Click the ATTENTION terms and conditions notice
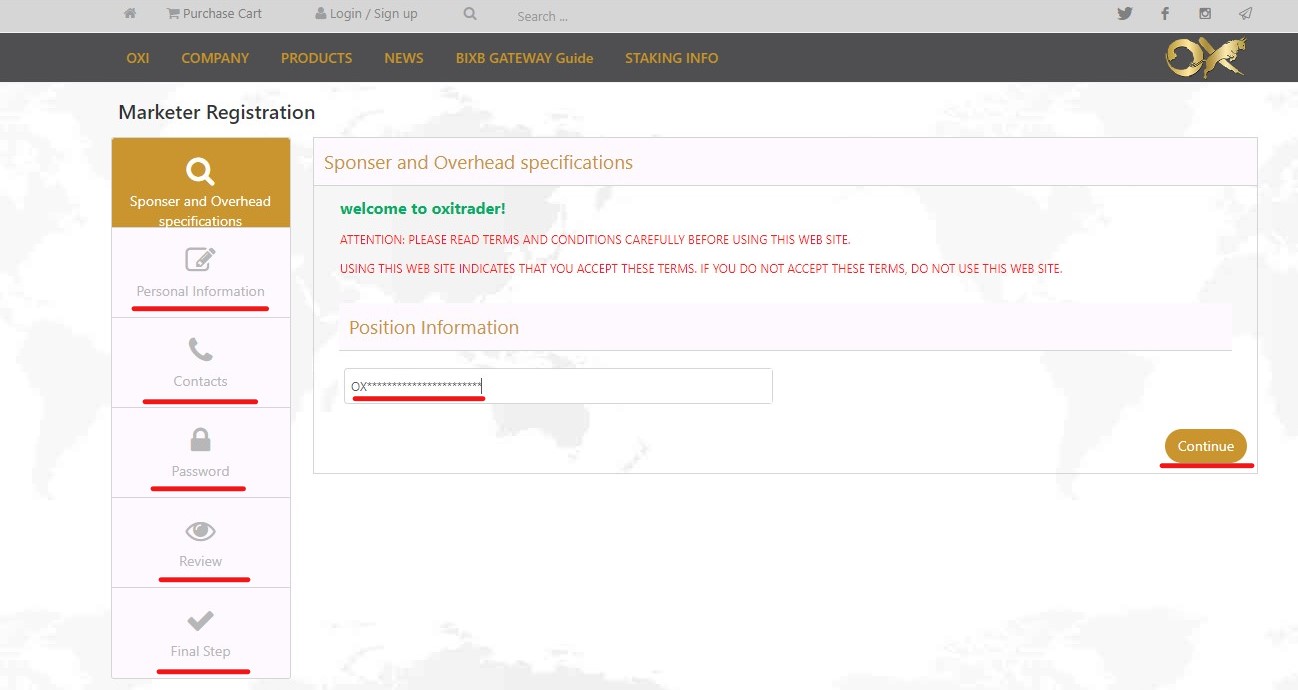The width and height of the screenshot is (1298, 690). click(595, 240)
